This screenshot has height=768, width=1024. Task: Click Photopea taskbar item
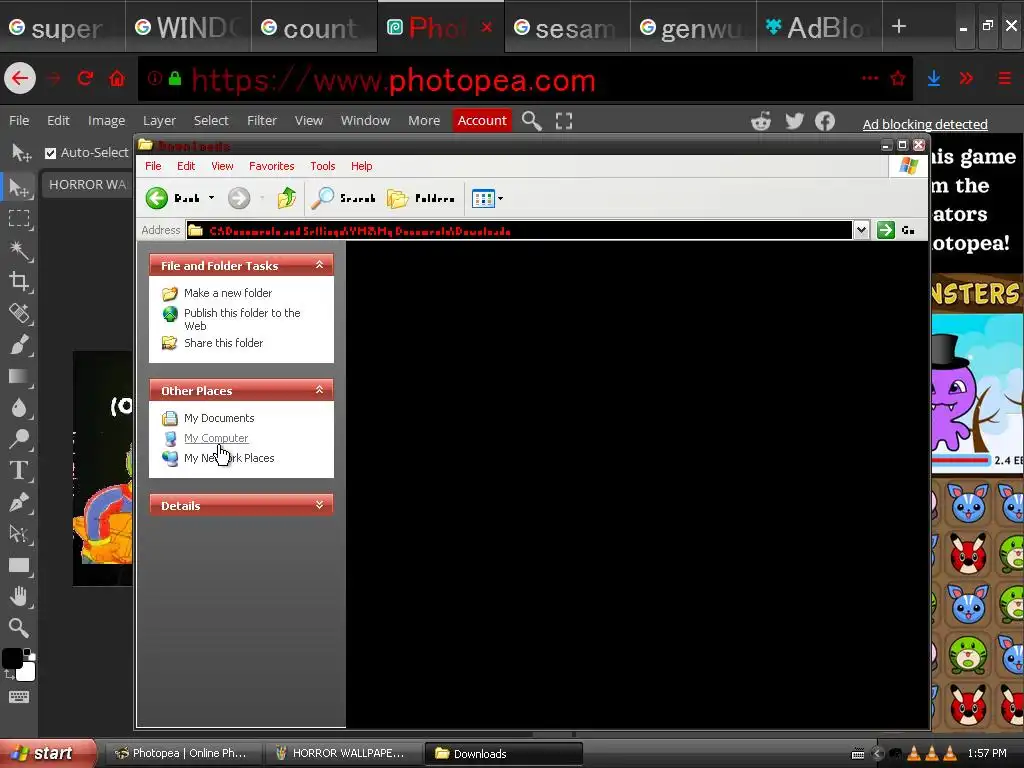click(182, 753)
